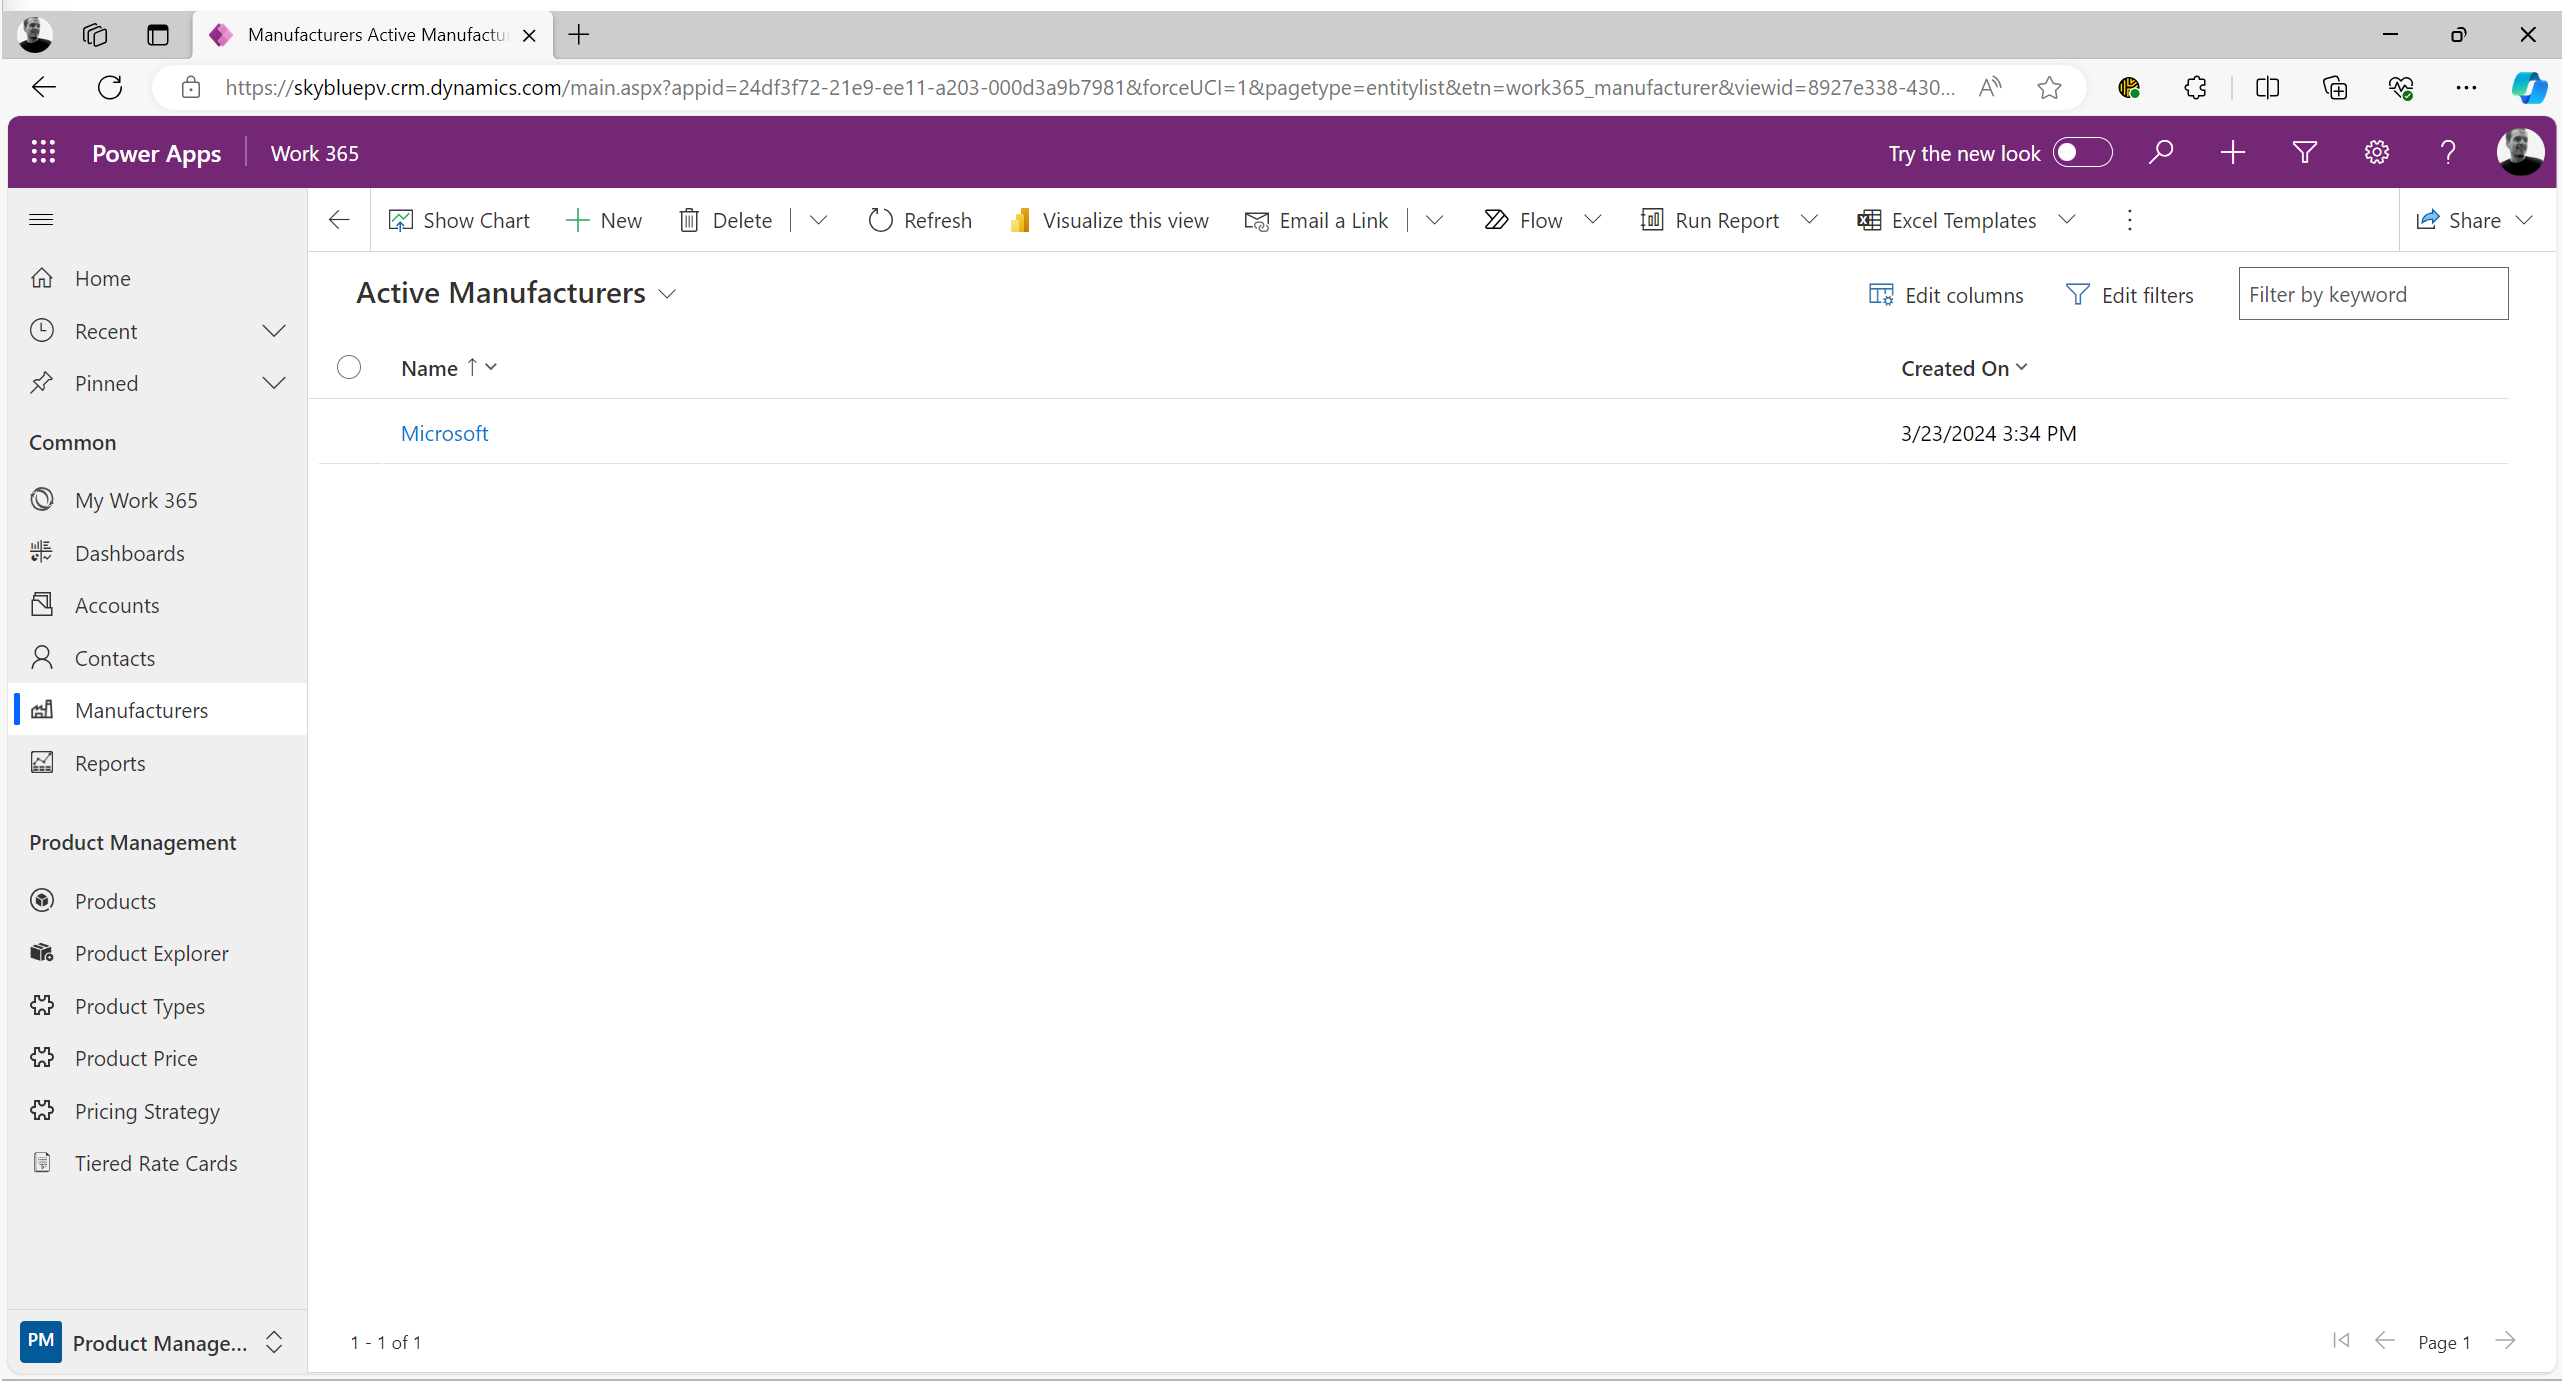Click the Refresh icon in command bar

click(x=880, y=220)
